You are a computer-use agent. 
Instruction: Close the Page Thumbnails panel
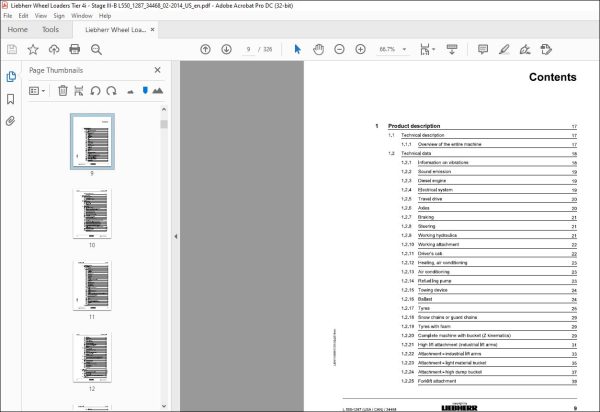[157, 70]
